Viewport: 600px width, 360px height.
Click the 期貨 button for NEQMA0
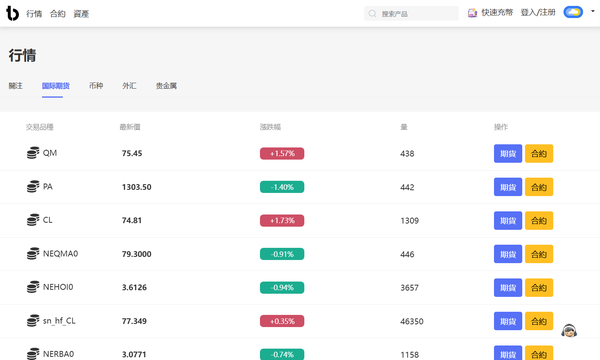(508, 254)
